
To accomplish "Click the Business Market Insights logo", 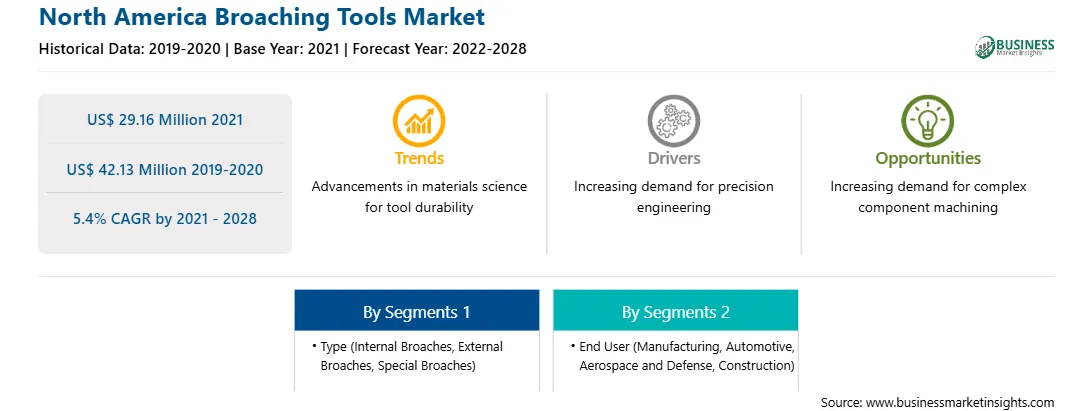I will coord(1014,47).
